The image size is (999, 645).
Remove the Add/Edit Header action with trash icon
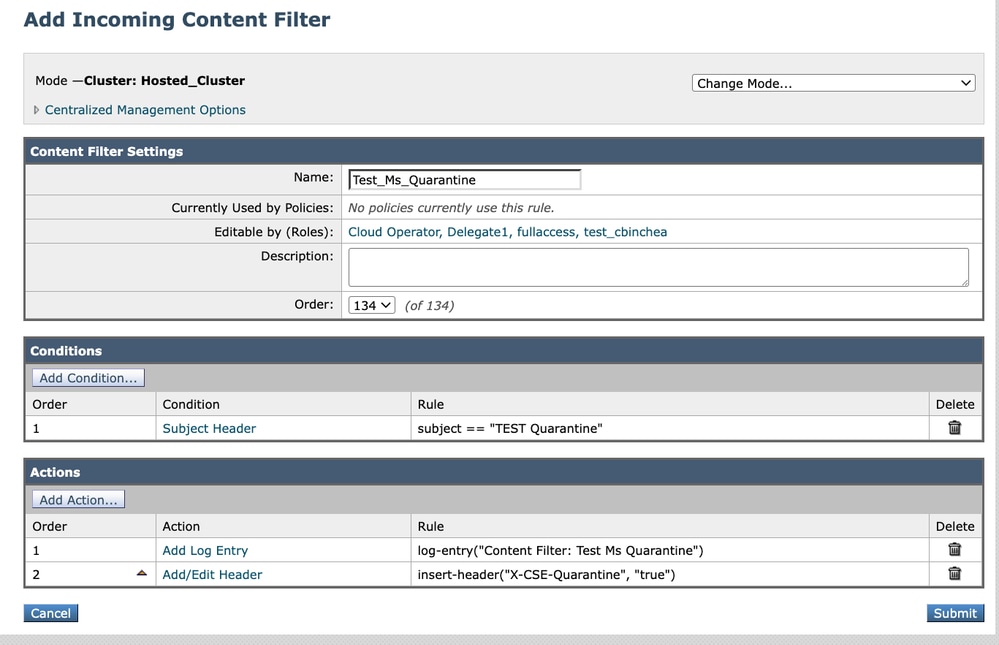click(x=954, y=574)
